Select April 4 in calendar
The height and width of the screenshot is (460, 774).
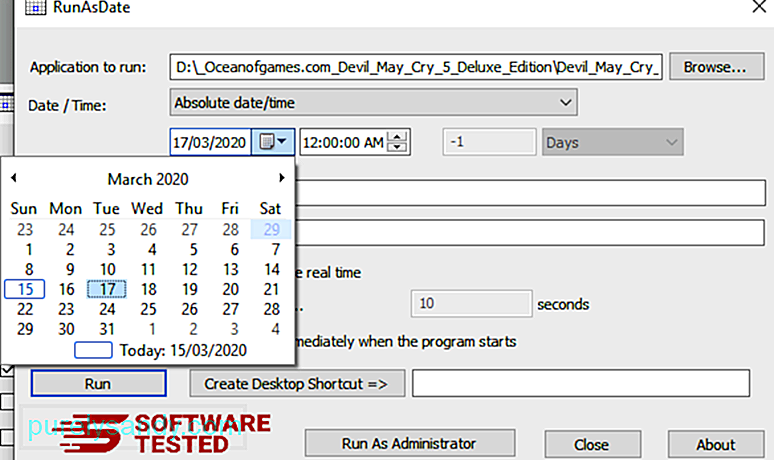pos(275,329)
